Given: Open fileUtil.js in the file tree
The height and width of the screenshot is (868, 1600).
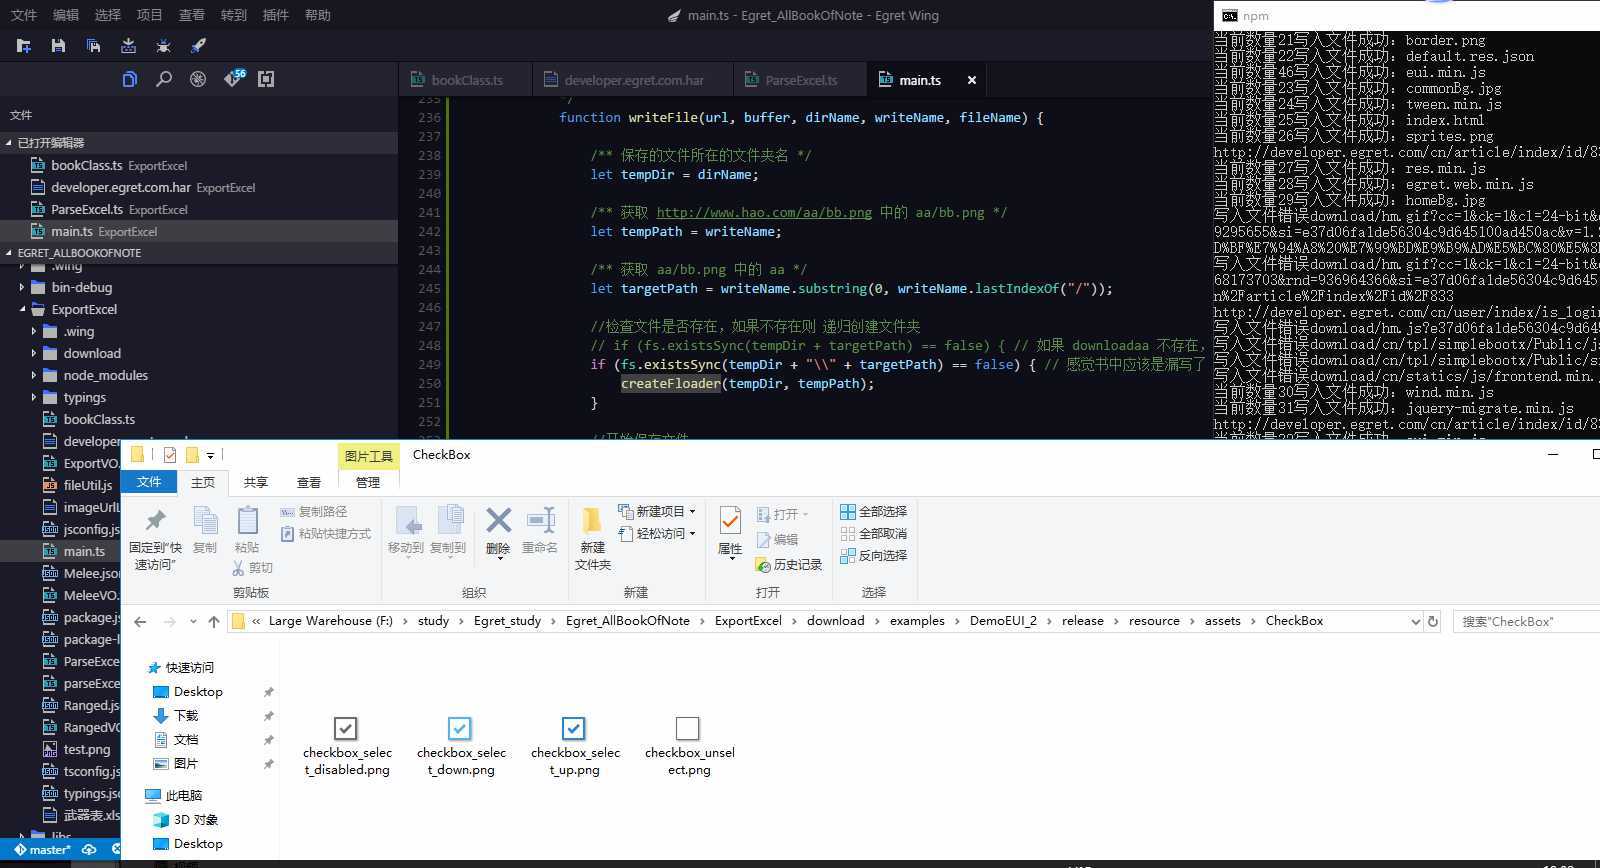Looking at the screenshot, I should [x=87, y=485].
